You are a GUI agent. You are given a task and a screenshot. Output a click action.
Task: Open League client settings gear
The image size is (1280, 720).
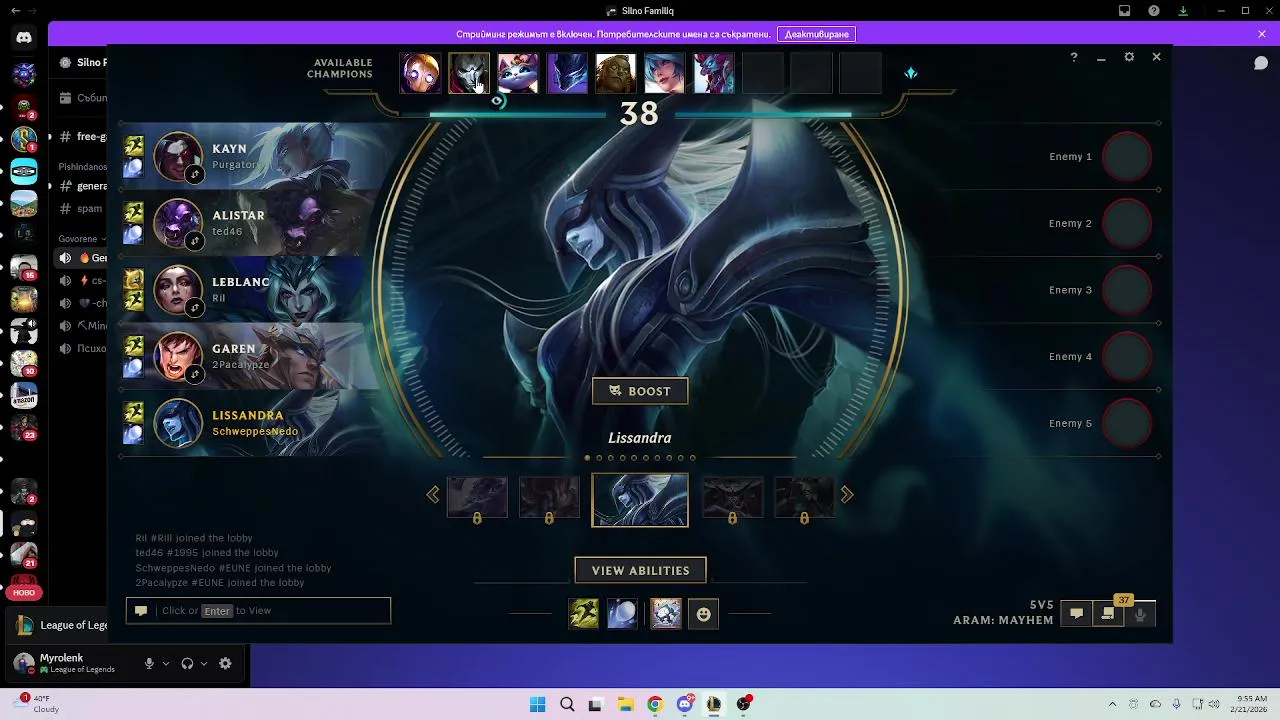[1129, 57]
